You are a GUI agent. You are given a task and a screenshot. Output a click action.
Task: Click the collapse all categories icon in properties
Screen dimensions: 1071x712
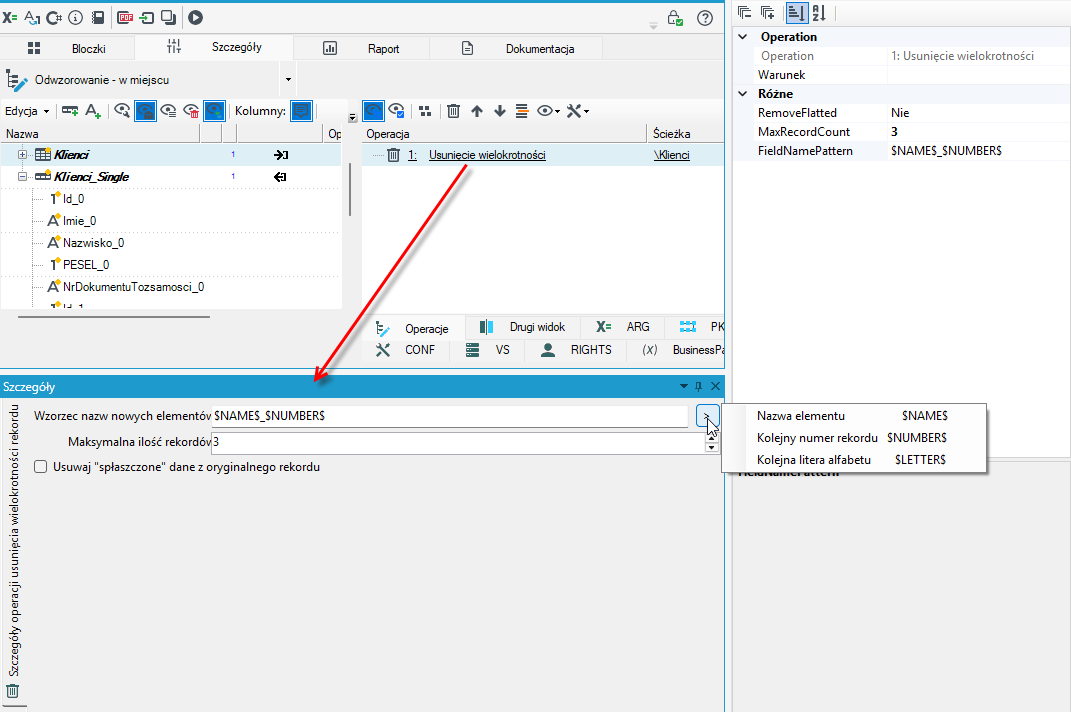click(x=745, y=12)
